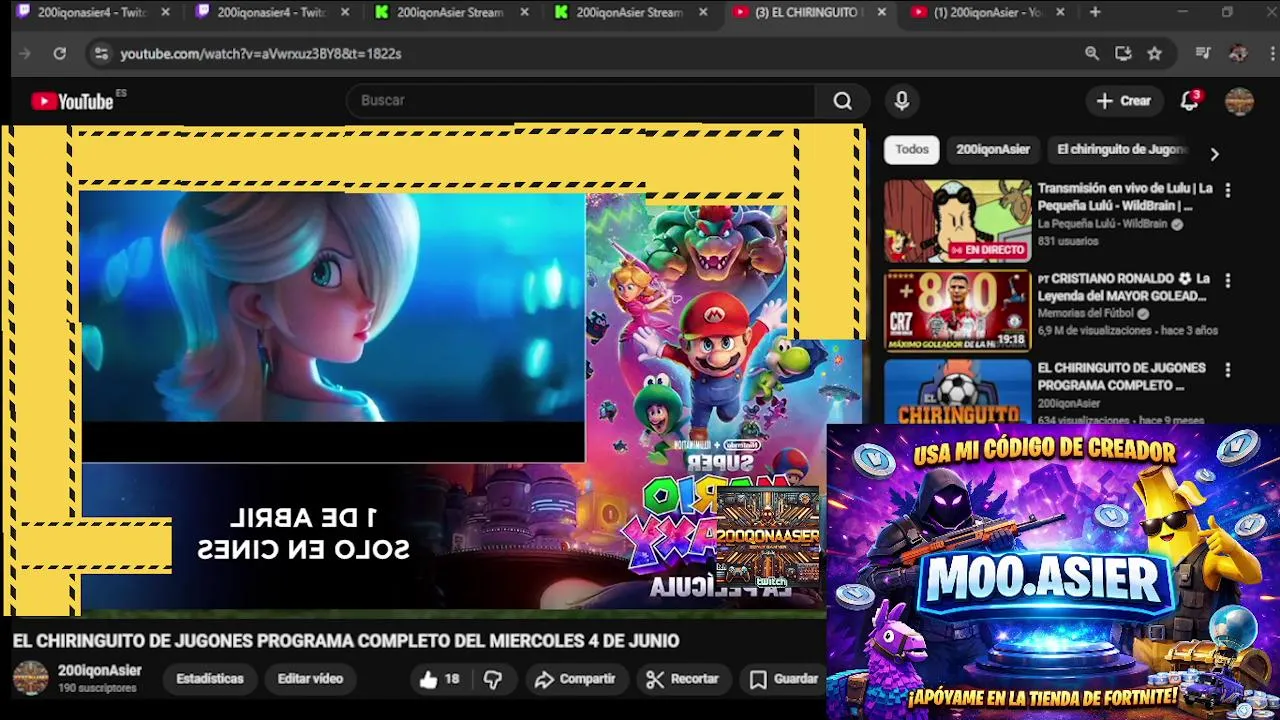Select the EL CHIRINGUITO YouTube tab

click(x=810, y=12)
